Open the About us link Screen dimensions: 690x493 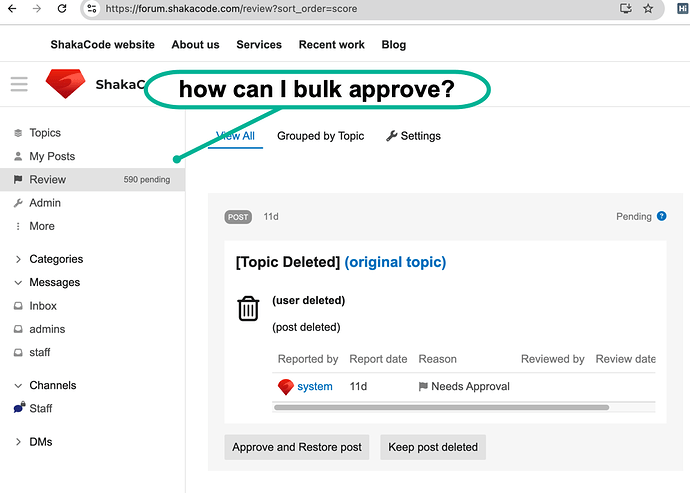195,44
